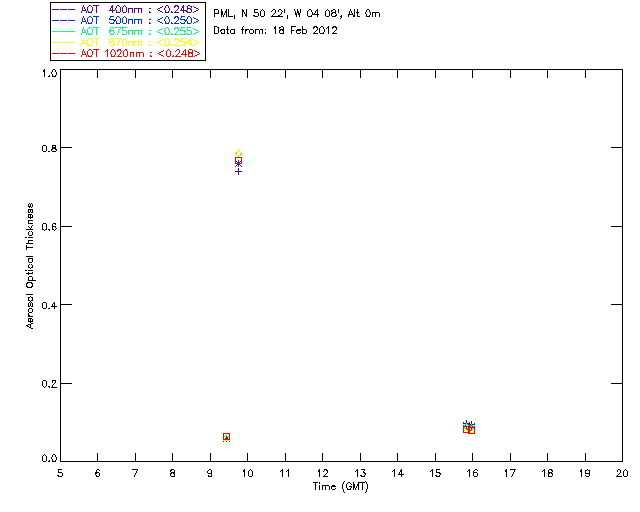Click the y-axis tick label 0.6
Viewport: 640px width, 512px height.
49,227
